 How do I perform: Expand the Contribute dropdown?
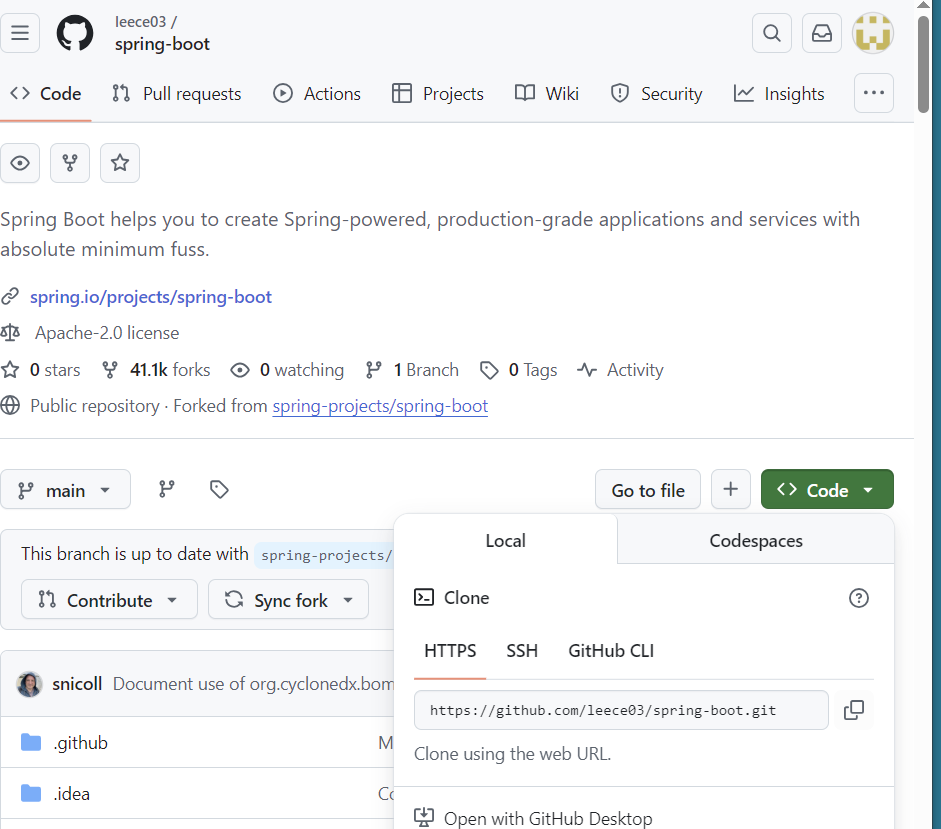[109, 600]
